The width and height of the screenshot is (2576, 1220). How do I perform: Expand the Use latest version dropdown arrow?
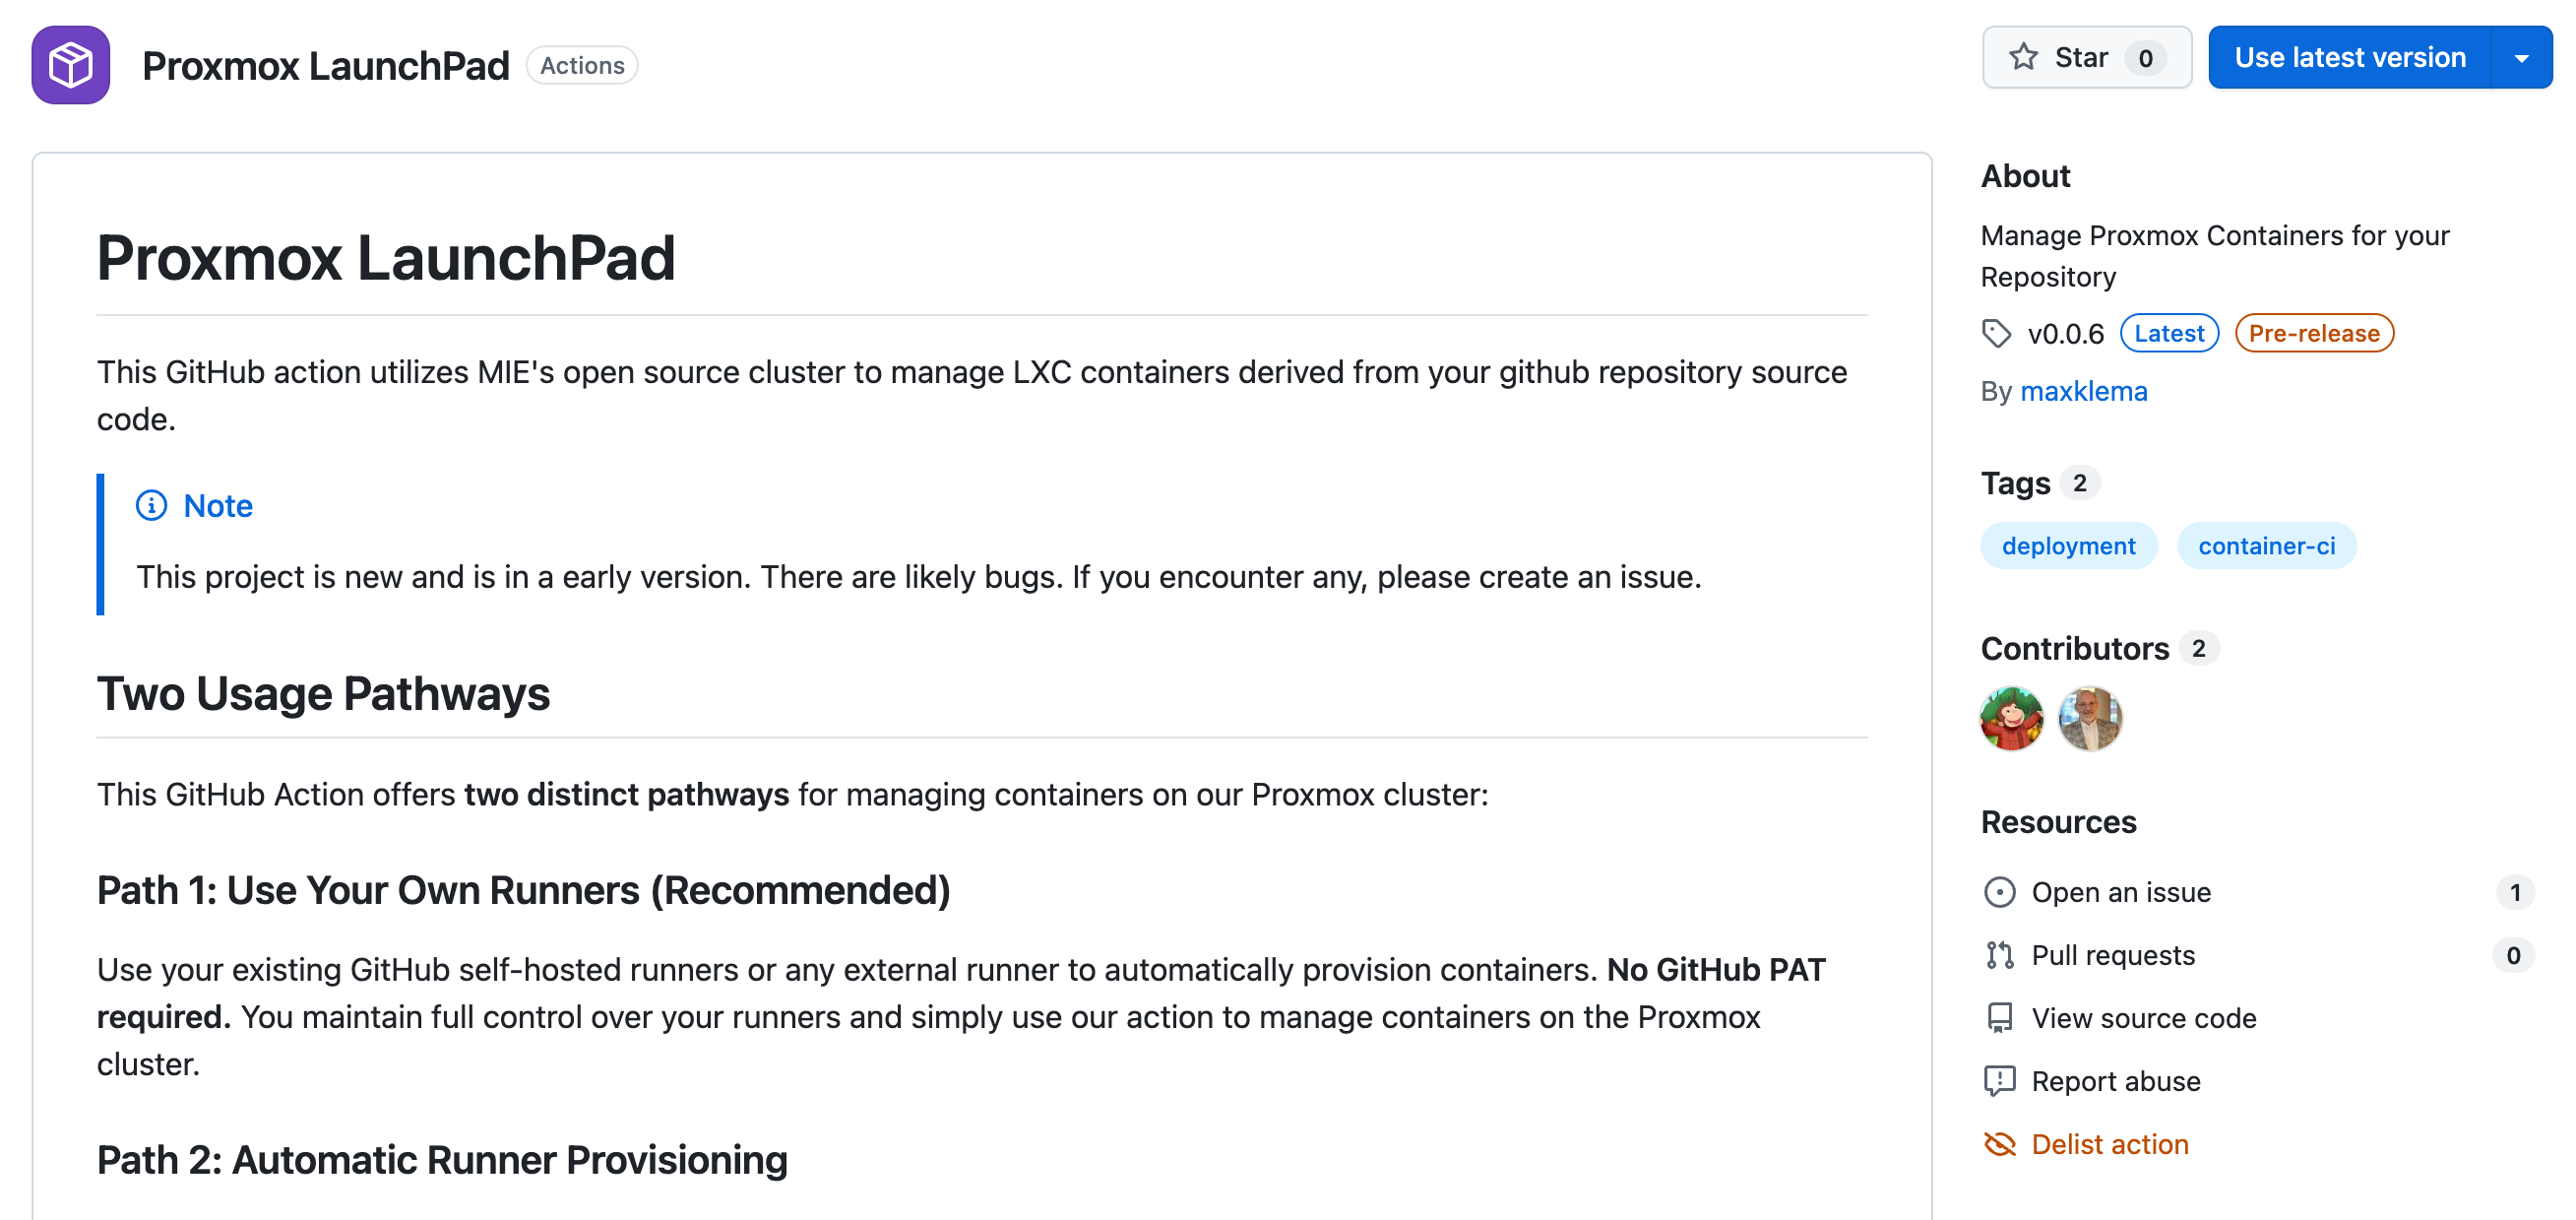(x=2521, y=58)
